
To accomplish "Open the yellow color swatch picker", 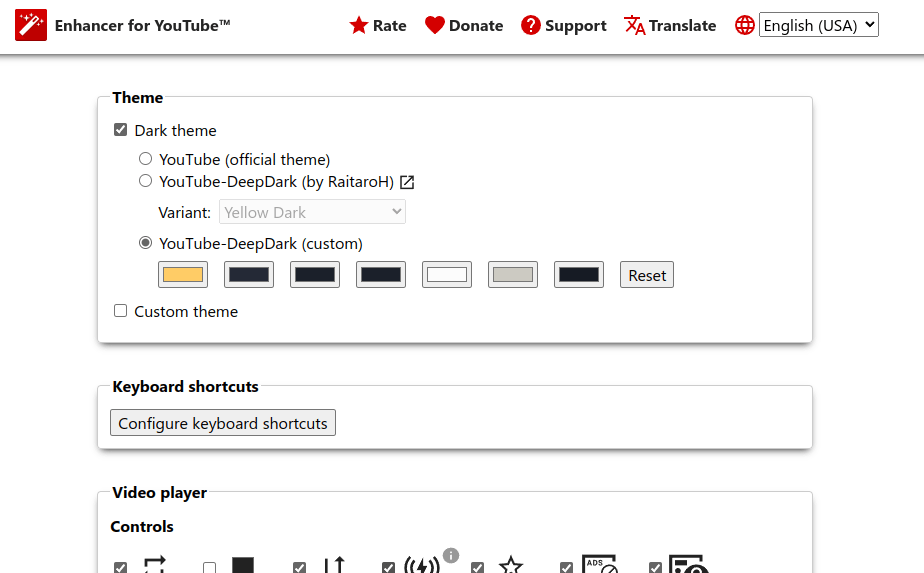I will click(x=183, y=275).
